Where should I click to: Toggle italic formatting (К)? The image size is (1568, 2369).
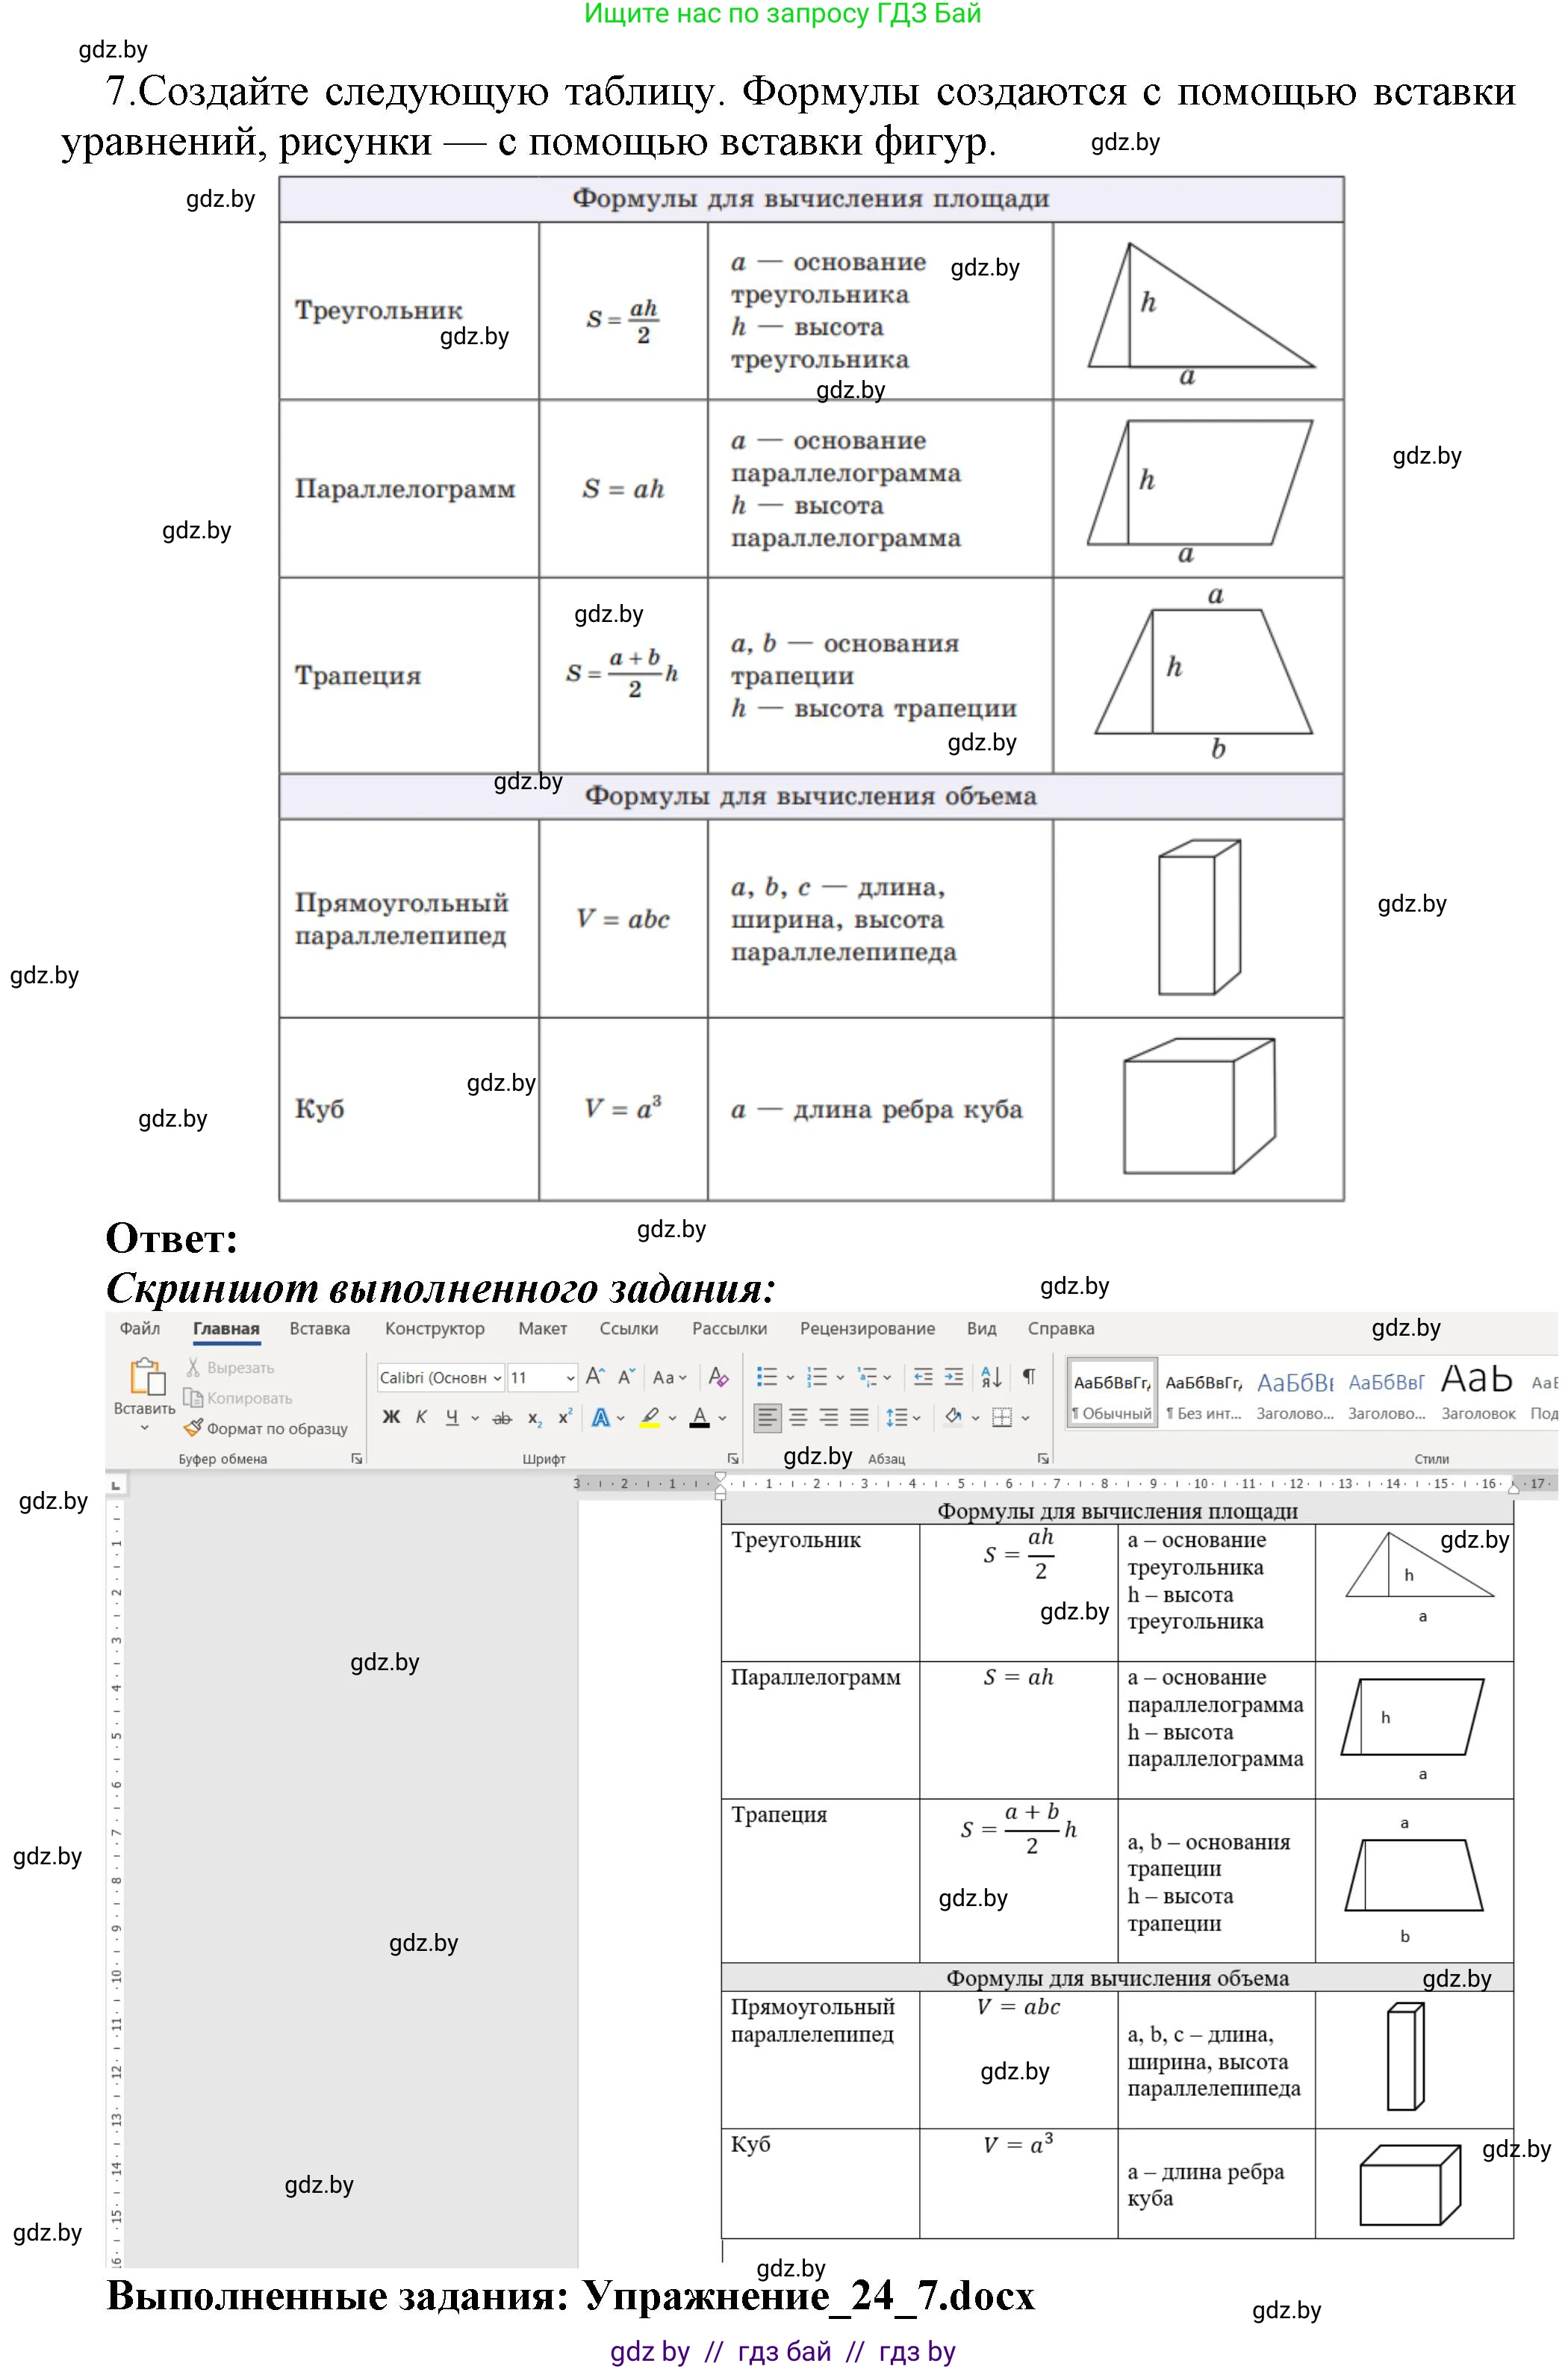coord(421,1417)
